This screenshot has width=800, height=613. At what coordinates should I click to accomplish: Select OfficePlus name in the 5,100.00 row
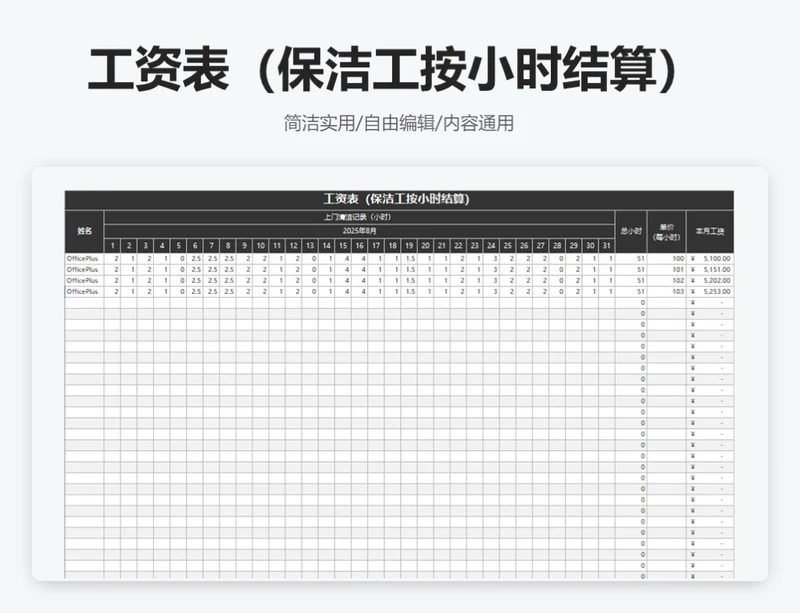(84, 259)
